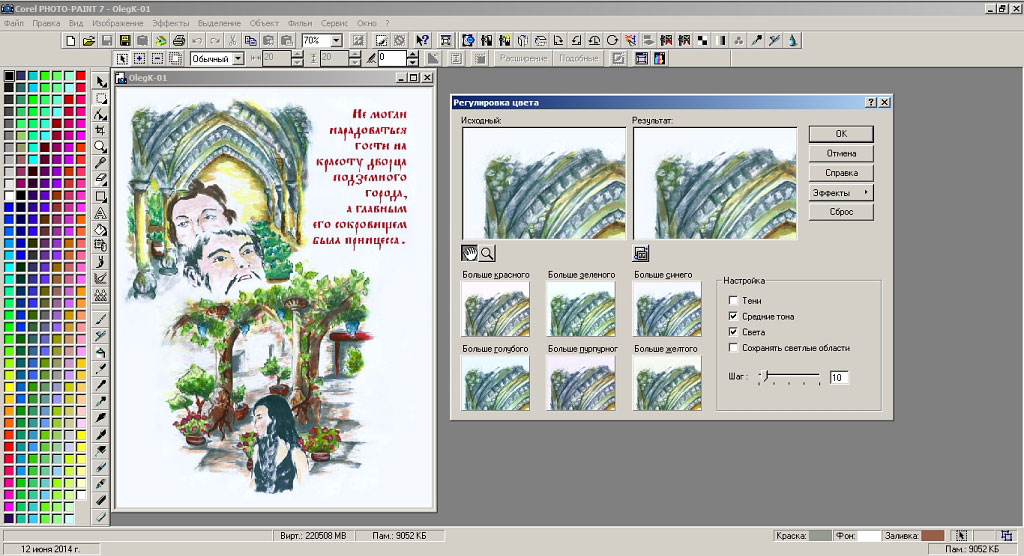Viewport: 1024px width, 556px height.
Task: Click the colorful channels icon on property bar
Action: coord(659,58)
